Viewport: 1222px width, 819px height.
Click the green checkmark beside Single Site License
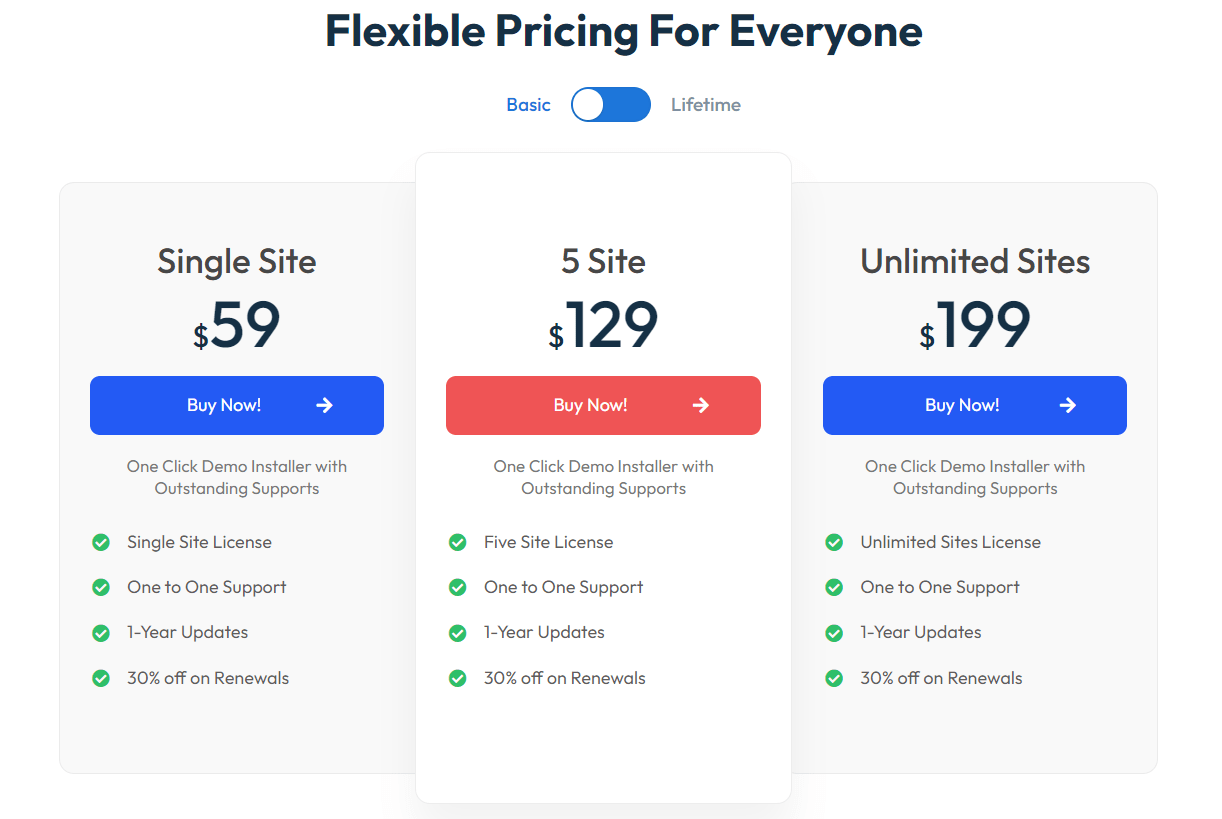pyautogui.click(x=101, y=541)
